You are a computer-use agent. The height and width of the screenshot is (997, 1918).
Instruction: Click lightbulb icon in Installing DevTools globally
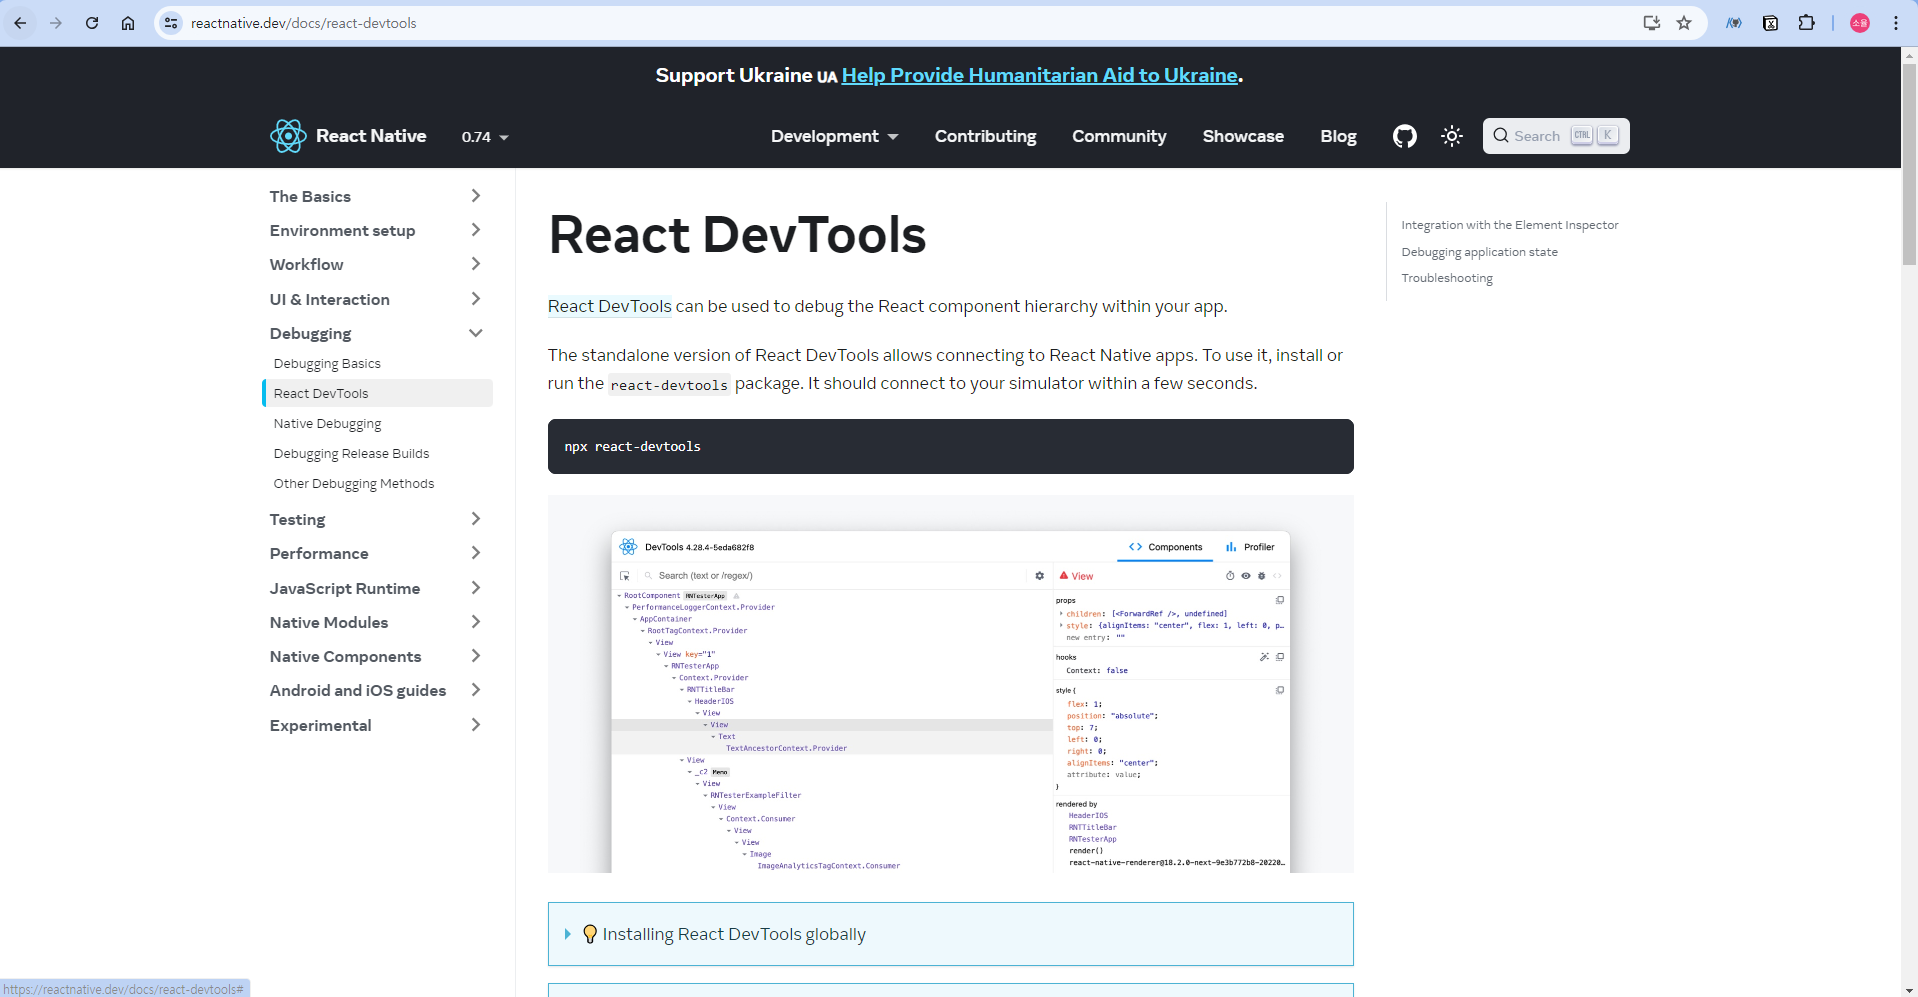(590, 934)
